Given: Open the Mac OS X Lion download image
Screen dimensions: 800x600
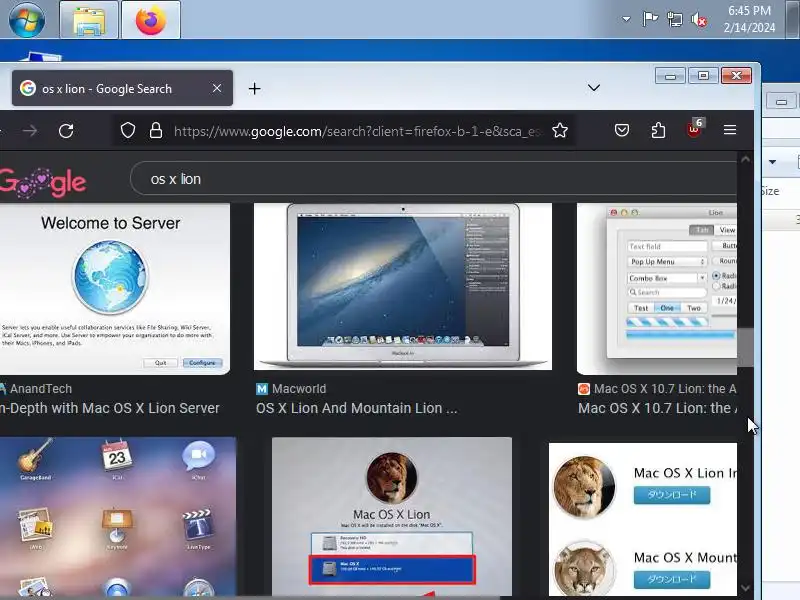Looking at the screenshot, I should click(x=643, y=519).
